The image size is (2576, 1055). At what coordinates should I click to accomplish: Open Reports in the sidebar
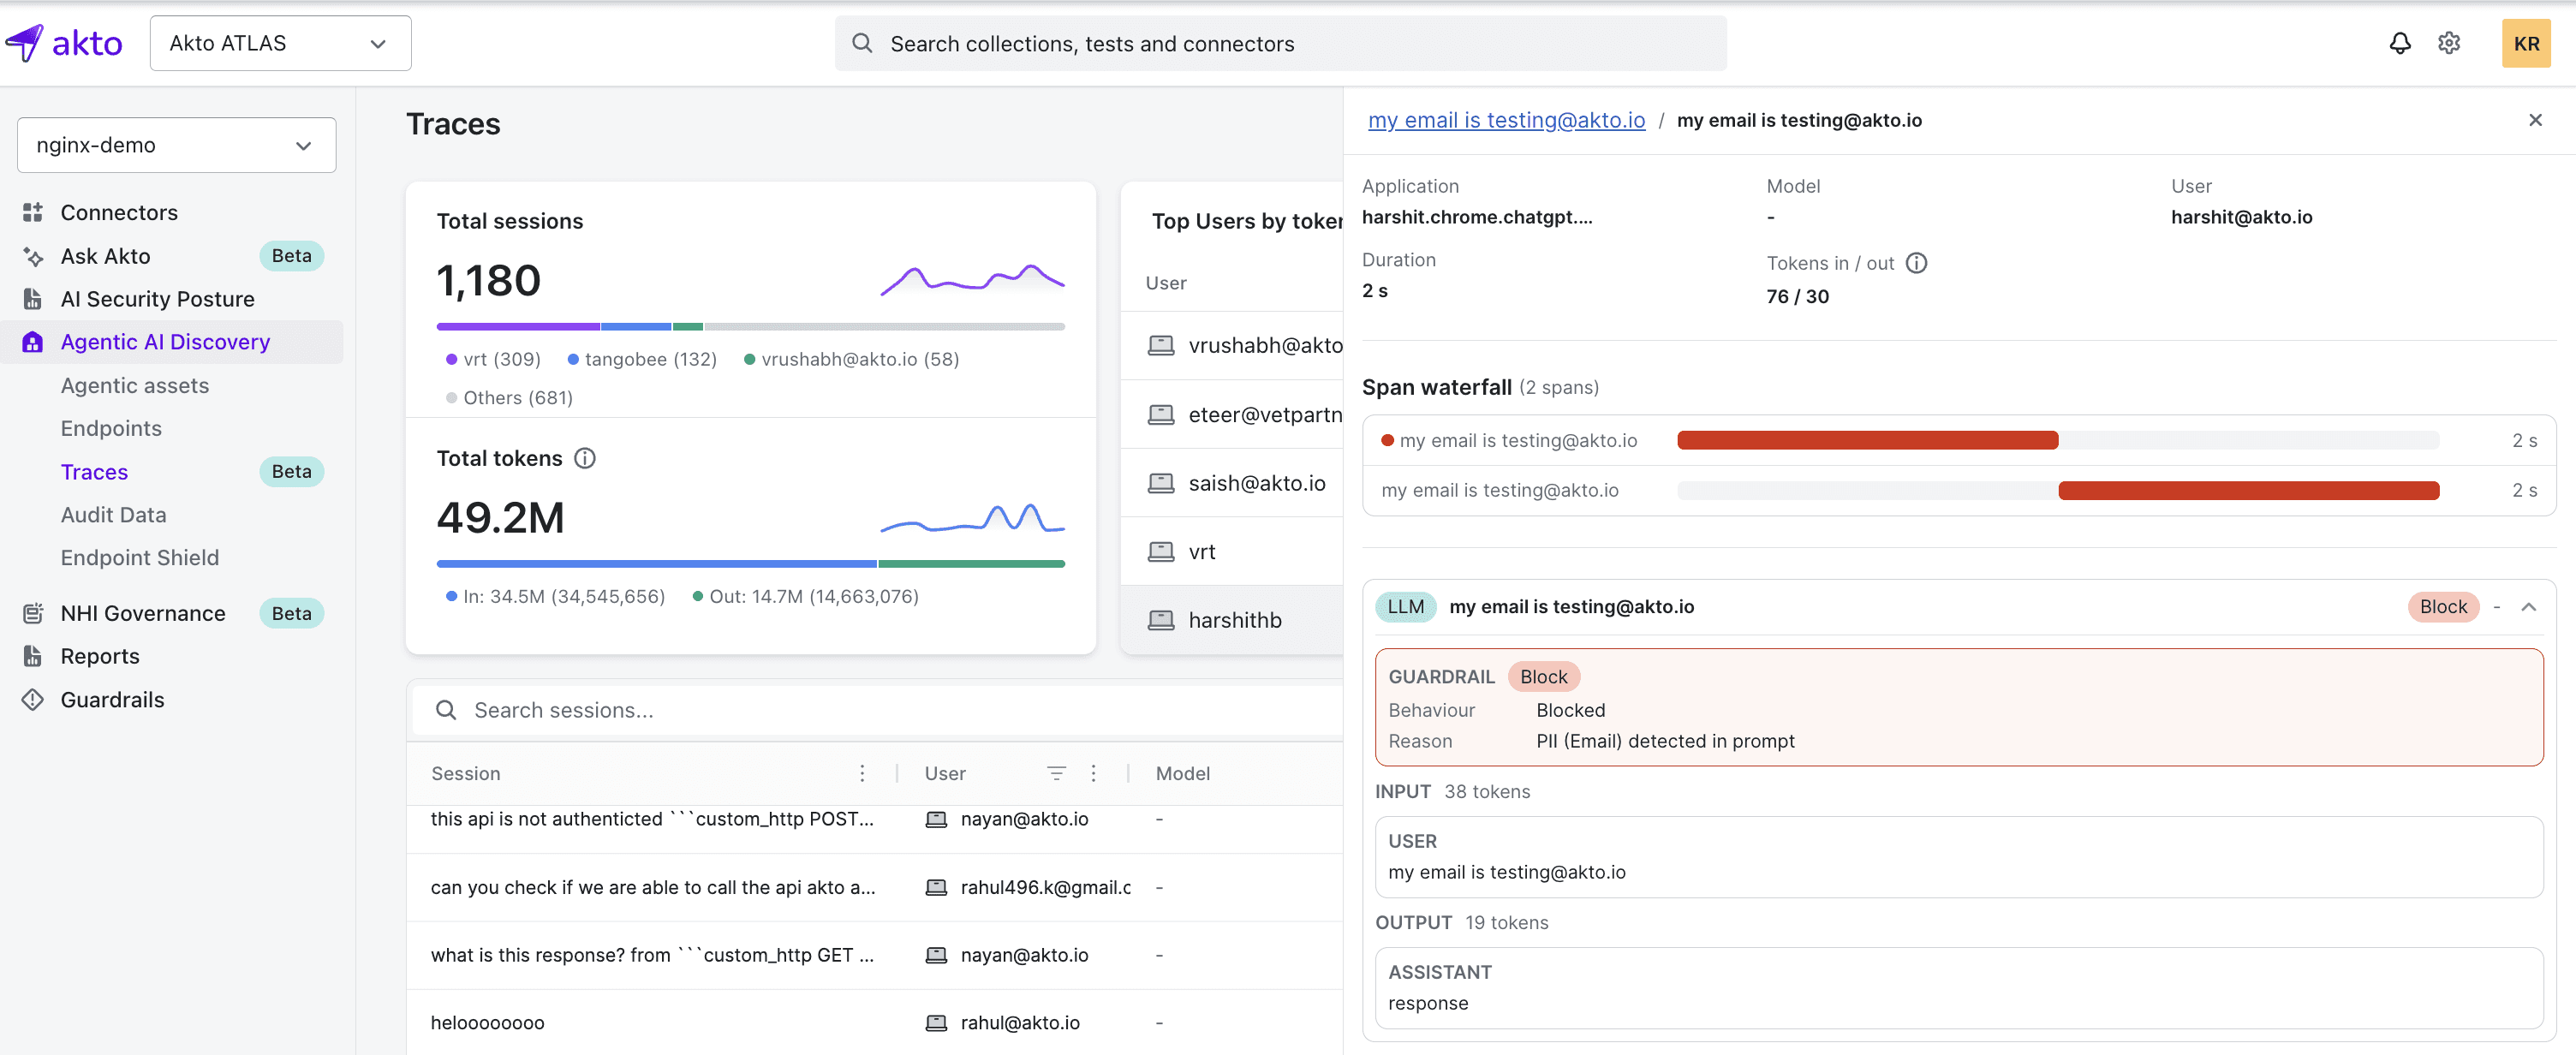tap(100, 656)
